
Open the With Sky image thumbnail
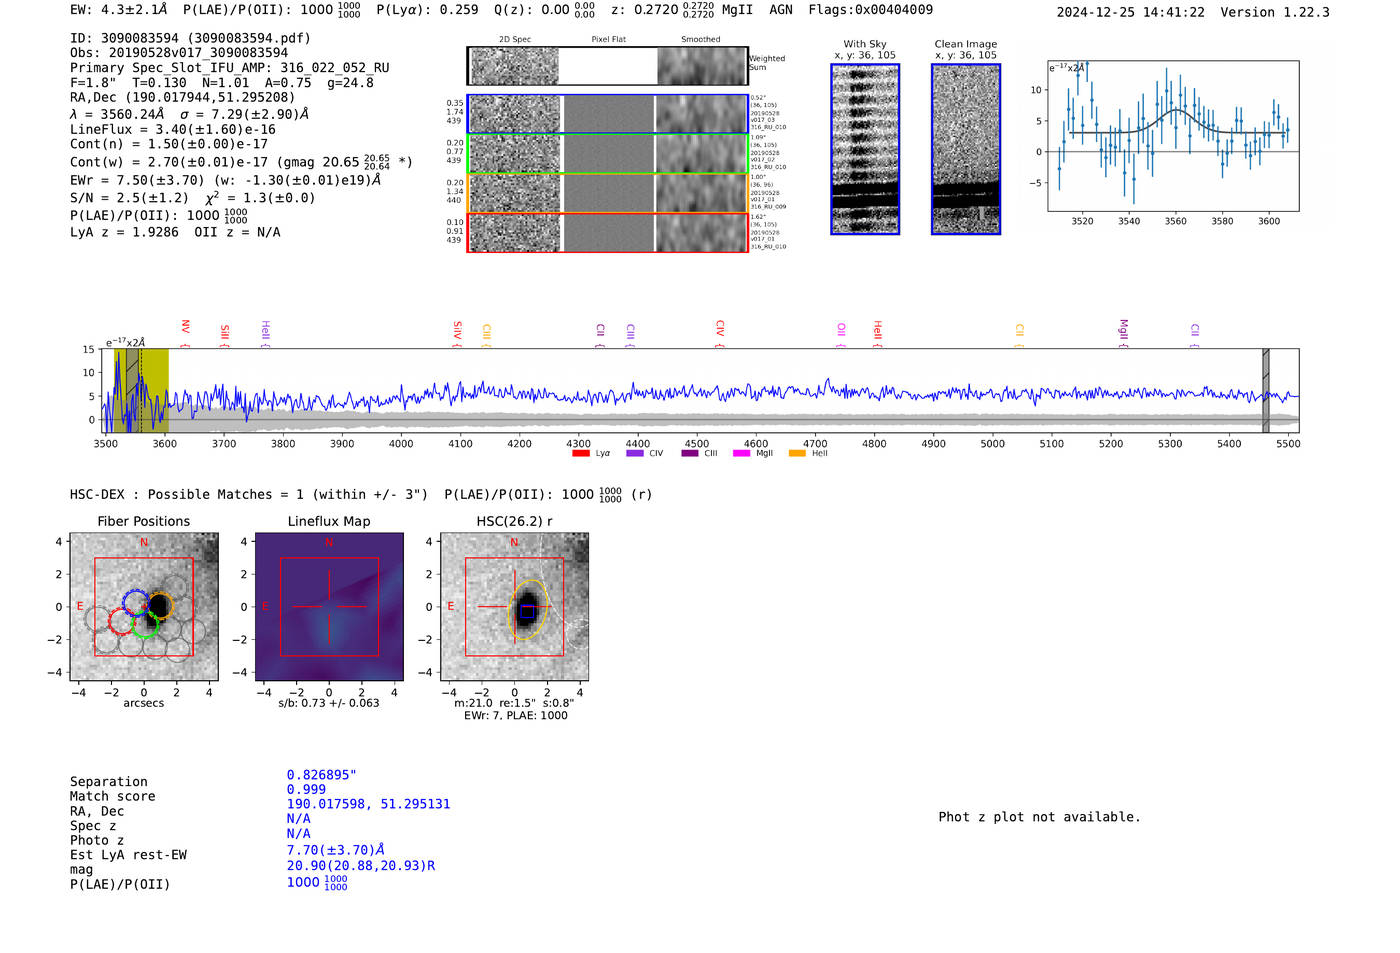pos(865,149)
